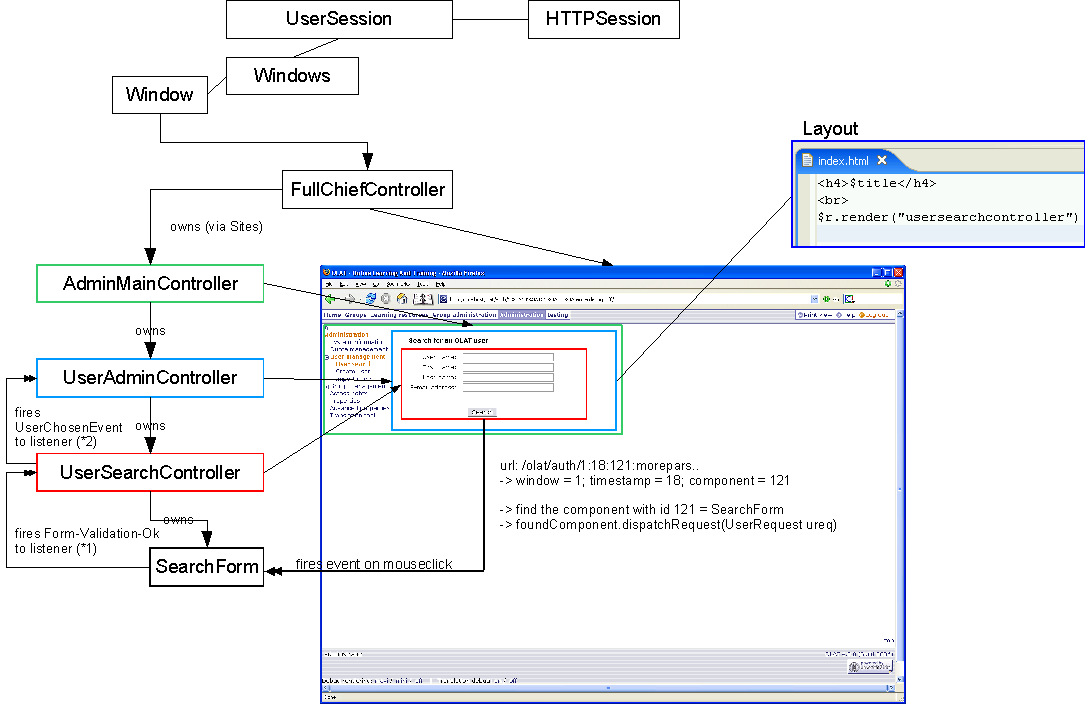Click the powered-by logo at page bottom
Image resolution: width=1088 pixels, height=706 pixels.
(x=869, y=666)
